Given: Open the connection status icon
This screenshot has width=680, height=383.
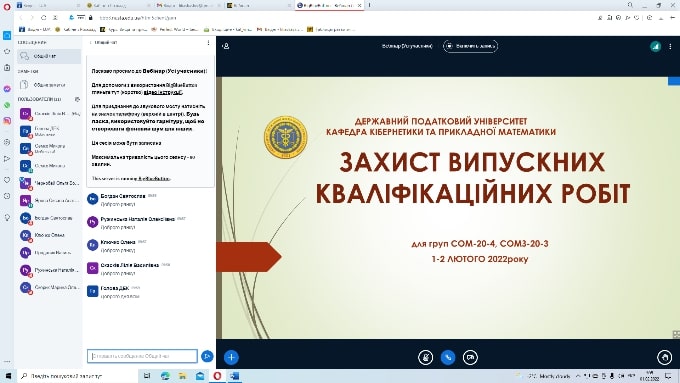Looking at the screenshot, I should click(655, 46).
